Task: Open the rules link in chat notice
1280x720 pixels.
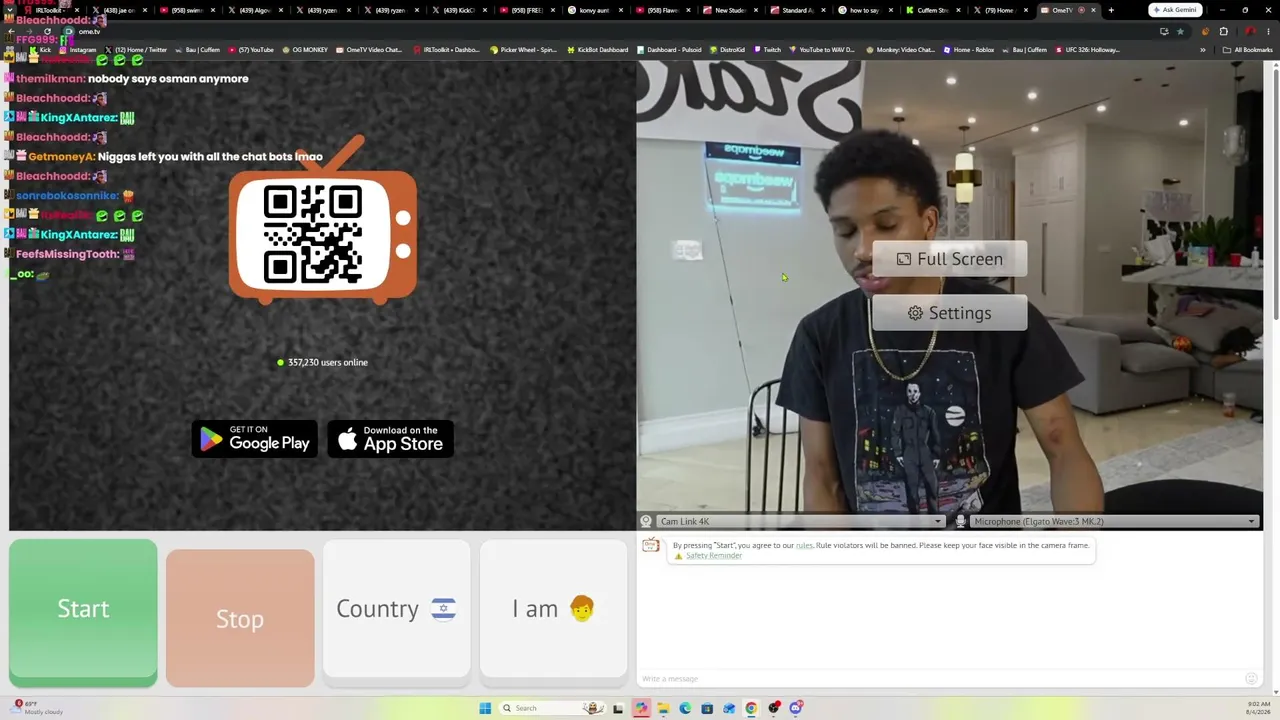Action: 804,546
